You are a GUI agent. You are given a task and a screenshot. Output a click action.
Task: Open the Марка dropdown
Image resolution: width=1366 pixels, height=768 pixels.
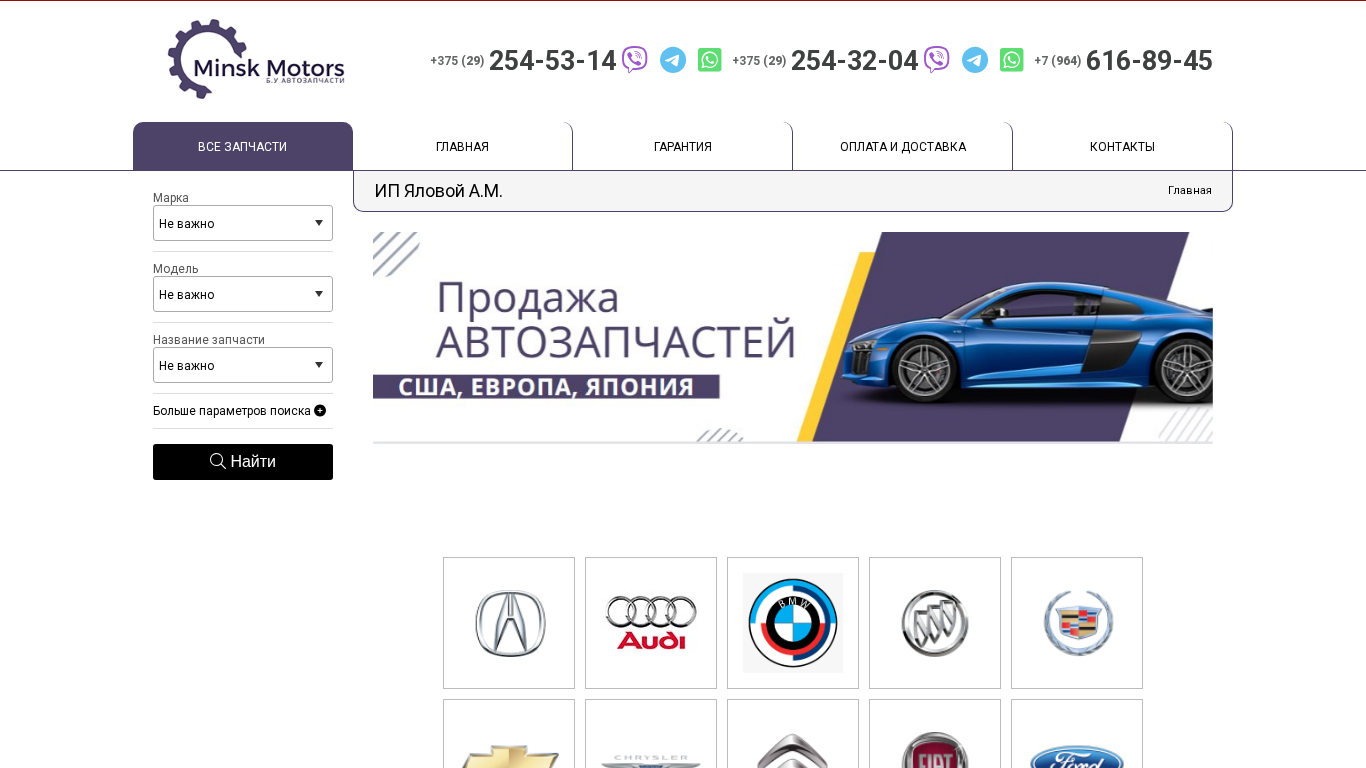243,223
